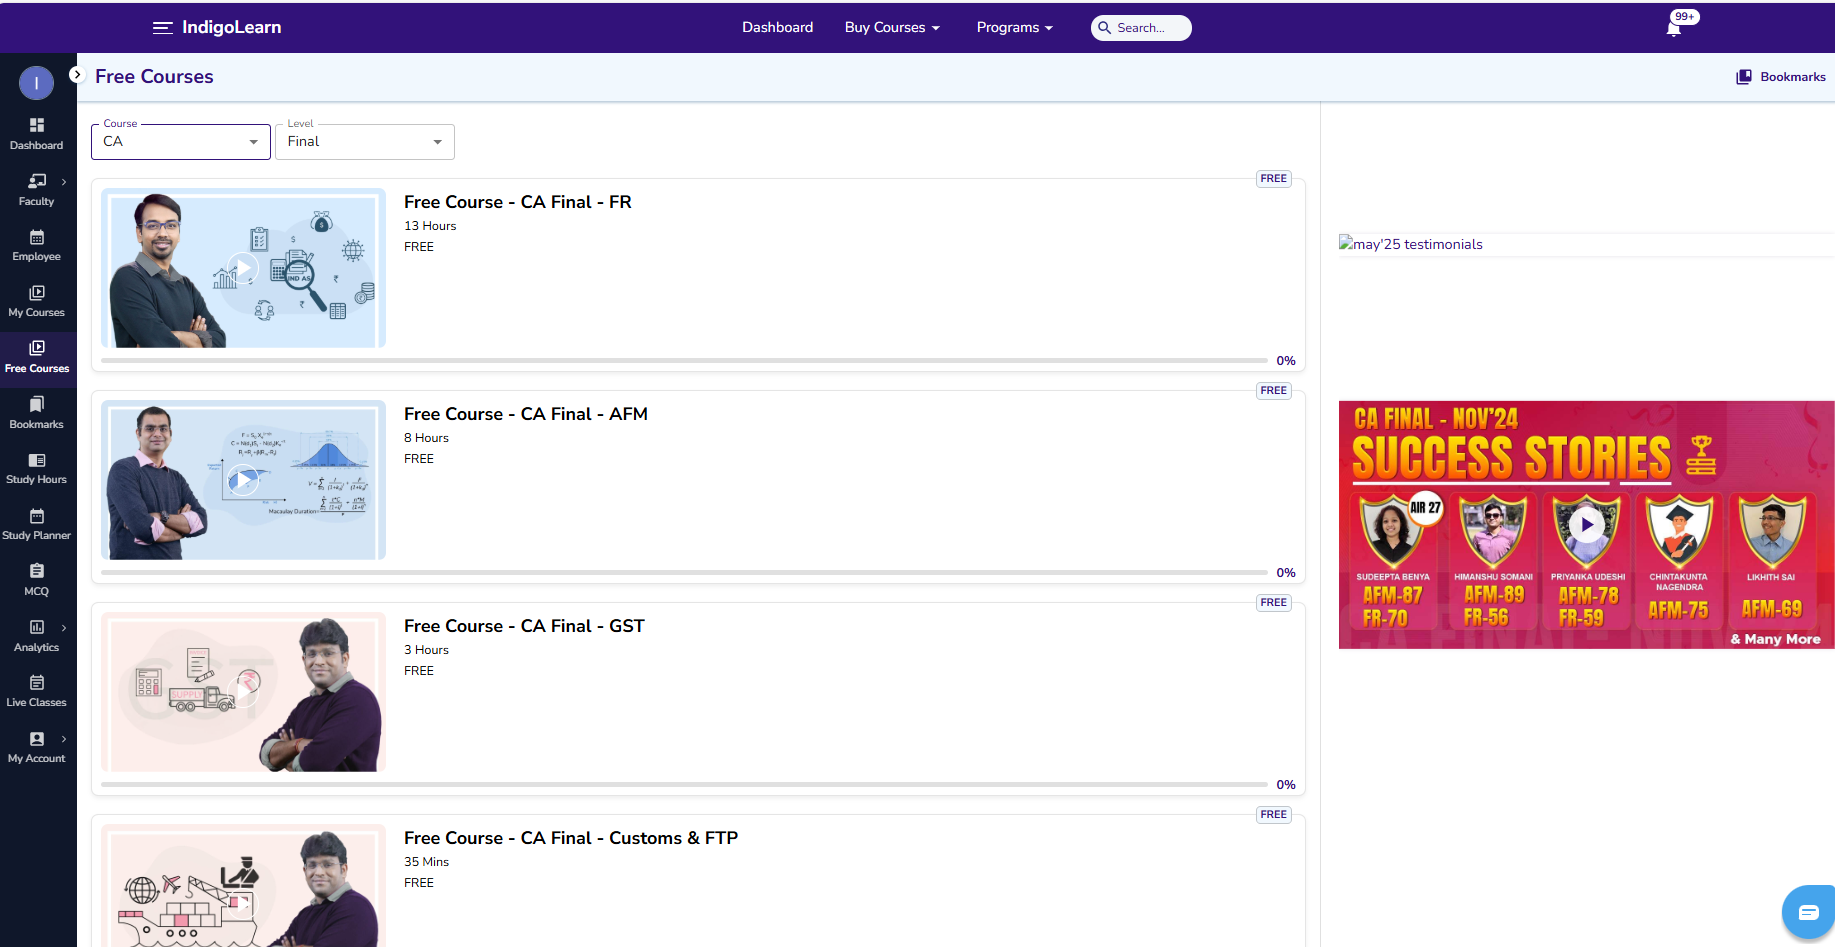
Task: Open the notifications bell icon
Action: click(1674, 28)
